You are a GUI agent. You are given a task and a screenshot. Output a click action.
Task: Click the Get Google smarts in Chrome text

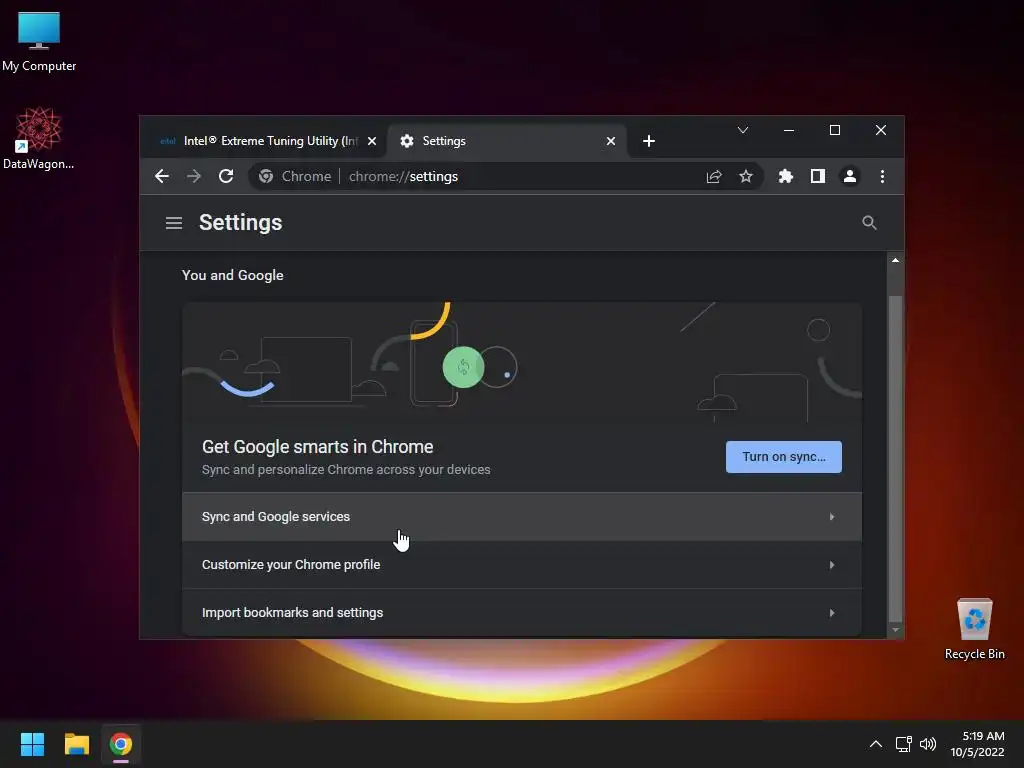[317, 447]
